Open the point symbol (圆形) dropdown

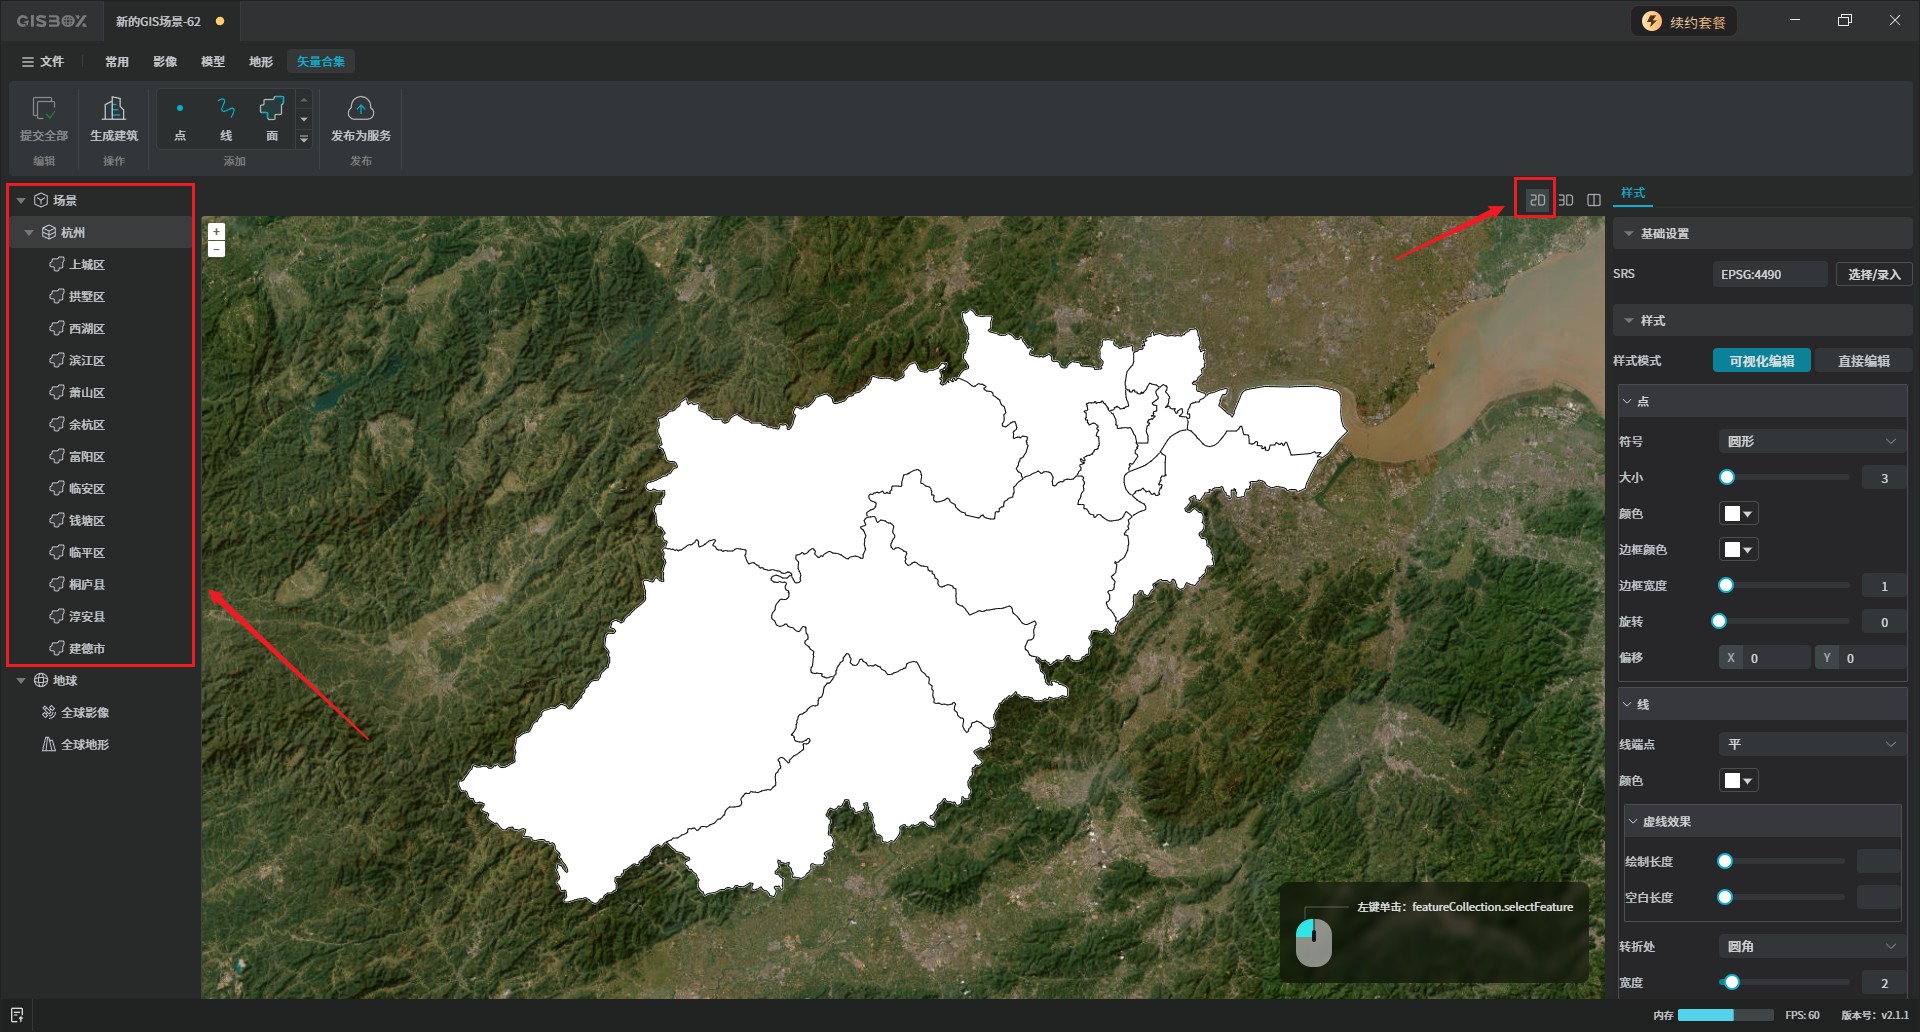[x=1811, y=441]
